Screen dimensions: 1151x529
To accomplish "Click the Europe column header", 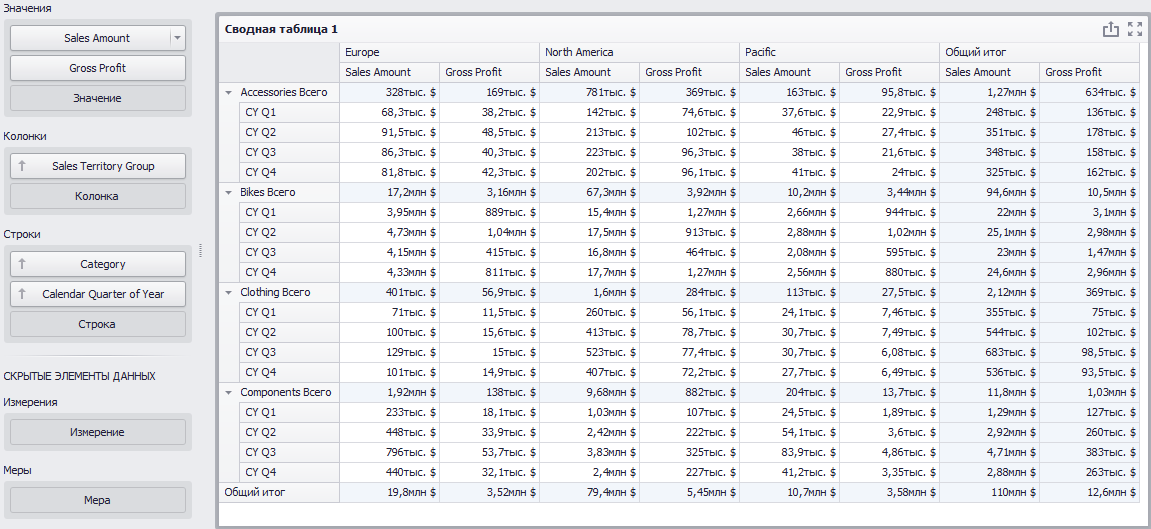I will pos(439,53).
